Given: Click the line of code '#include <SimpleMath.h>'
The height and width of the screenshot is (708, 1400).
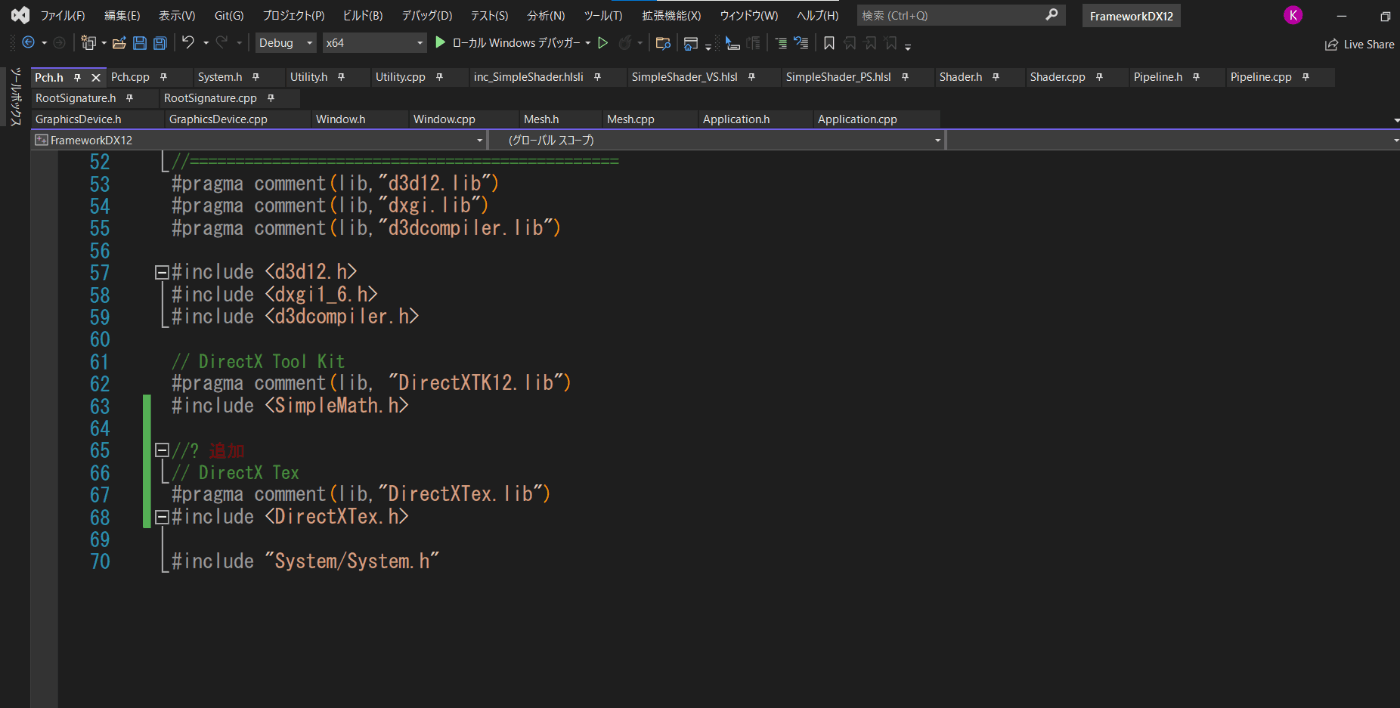Looking at the screenshot, I should point(290,406).
